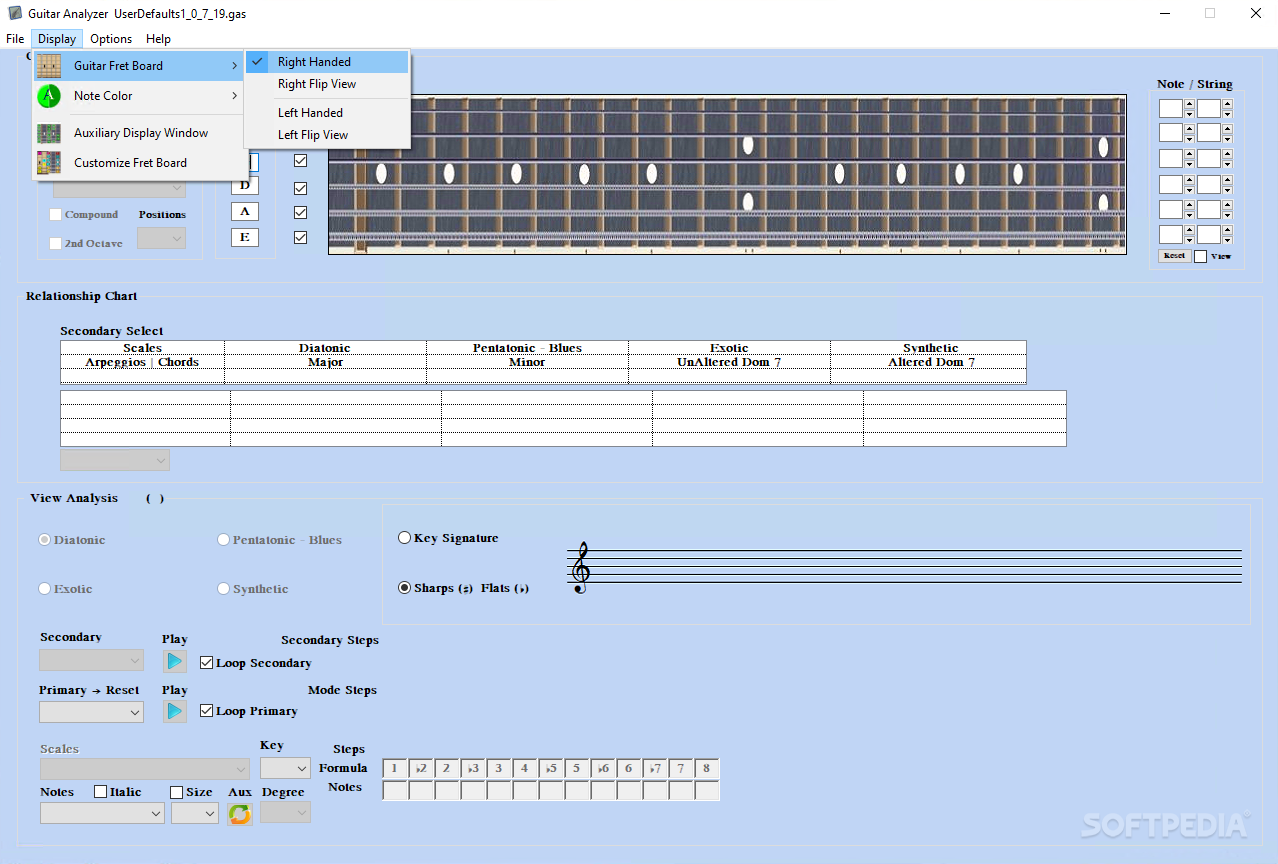Screen dimensions: 1278x864
Task: Choose Right Flip View
Action: coord(327,84)
